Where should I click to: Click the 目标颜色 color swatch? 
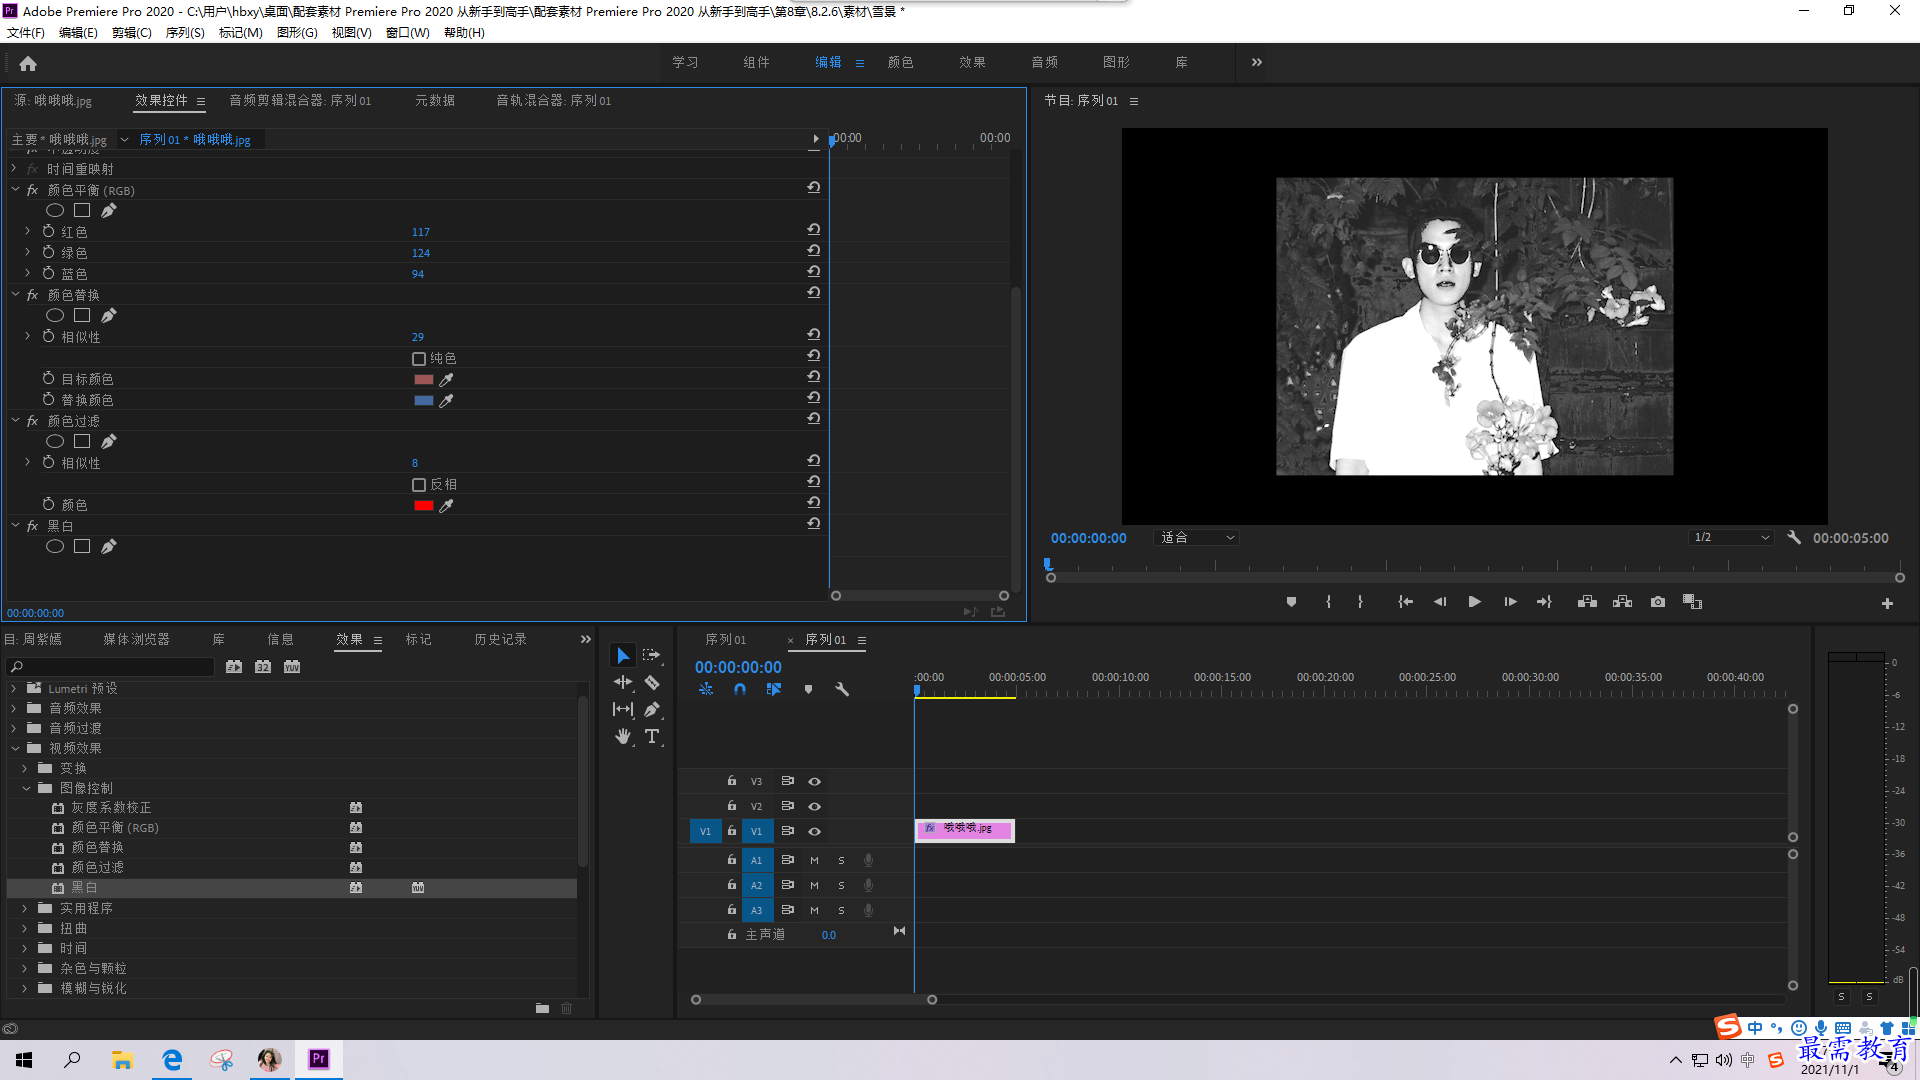point(424,379)
